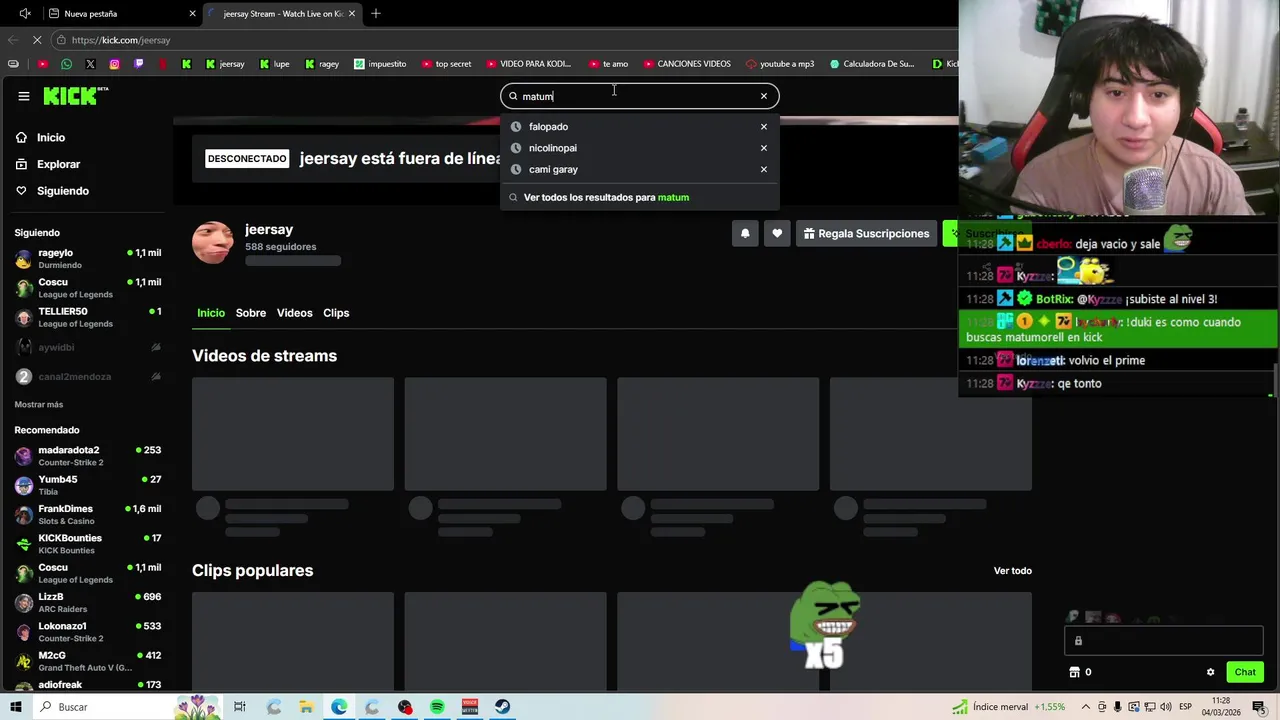Viewport: 1280px width, 720px height.
Task: Open WhatsApp bookmark icon
Action: (x=66, y=64)
